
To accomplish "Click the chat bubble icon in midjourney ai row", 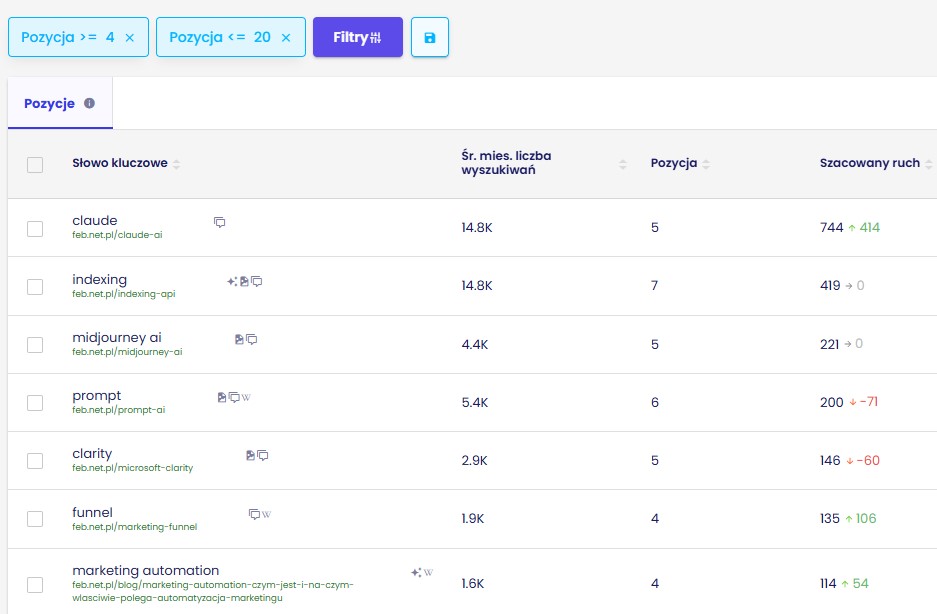I will (x=252, y=339).
